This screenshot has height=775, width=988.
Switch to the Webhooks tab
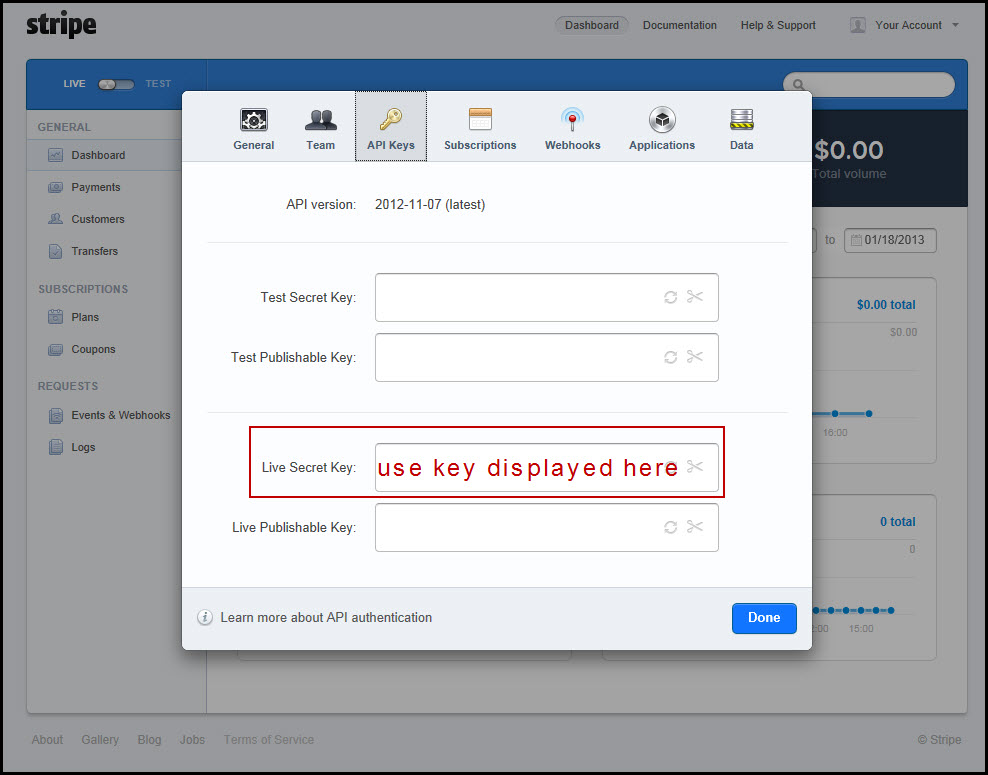(x=572, y=128)
